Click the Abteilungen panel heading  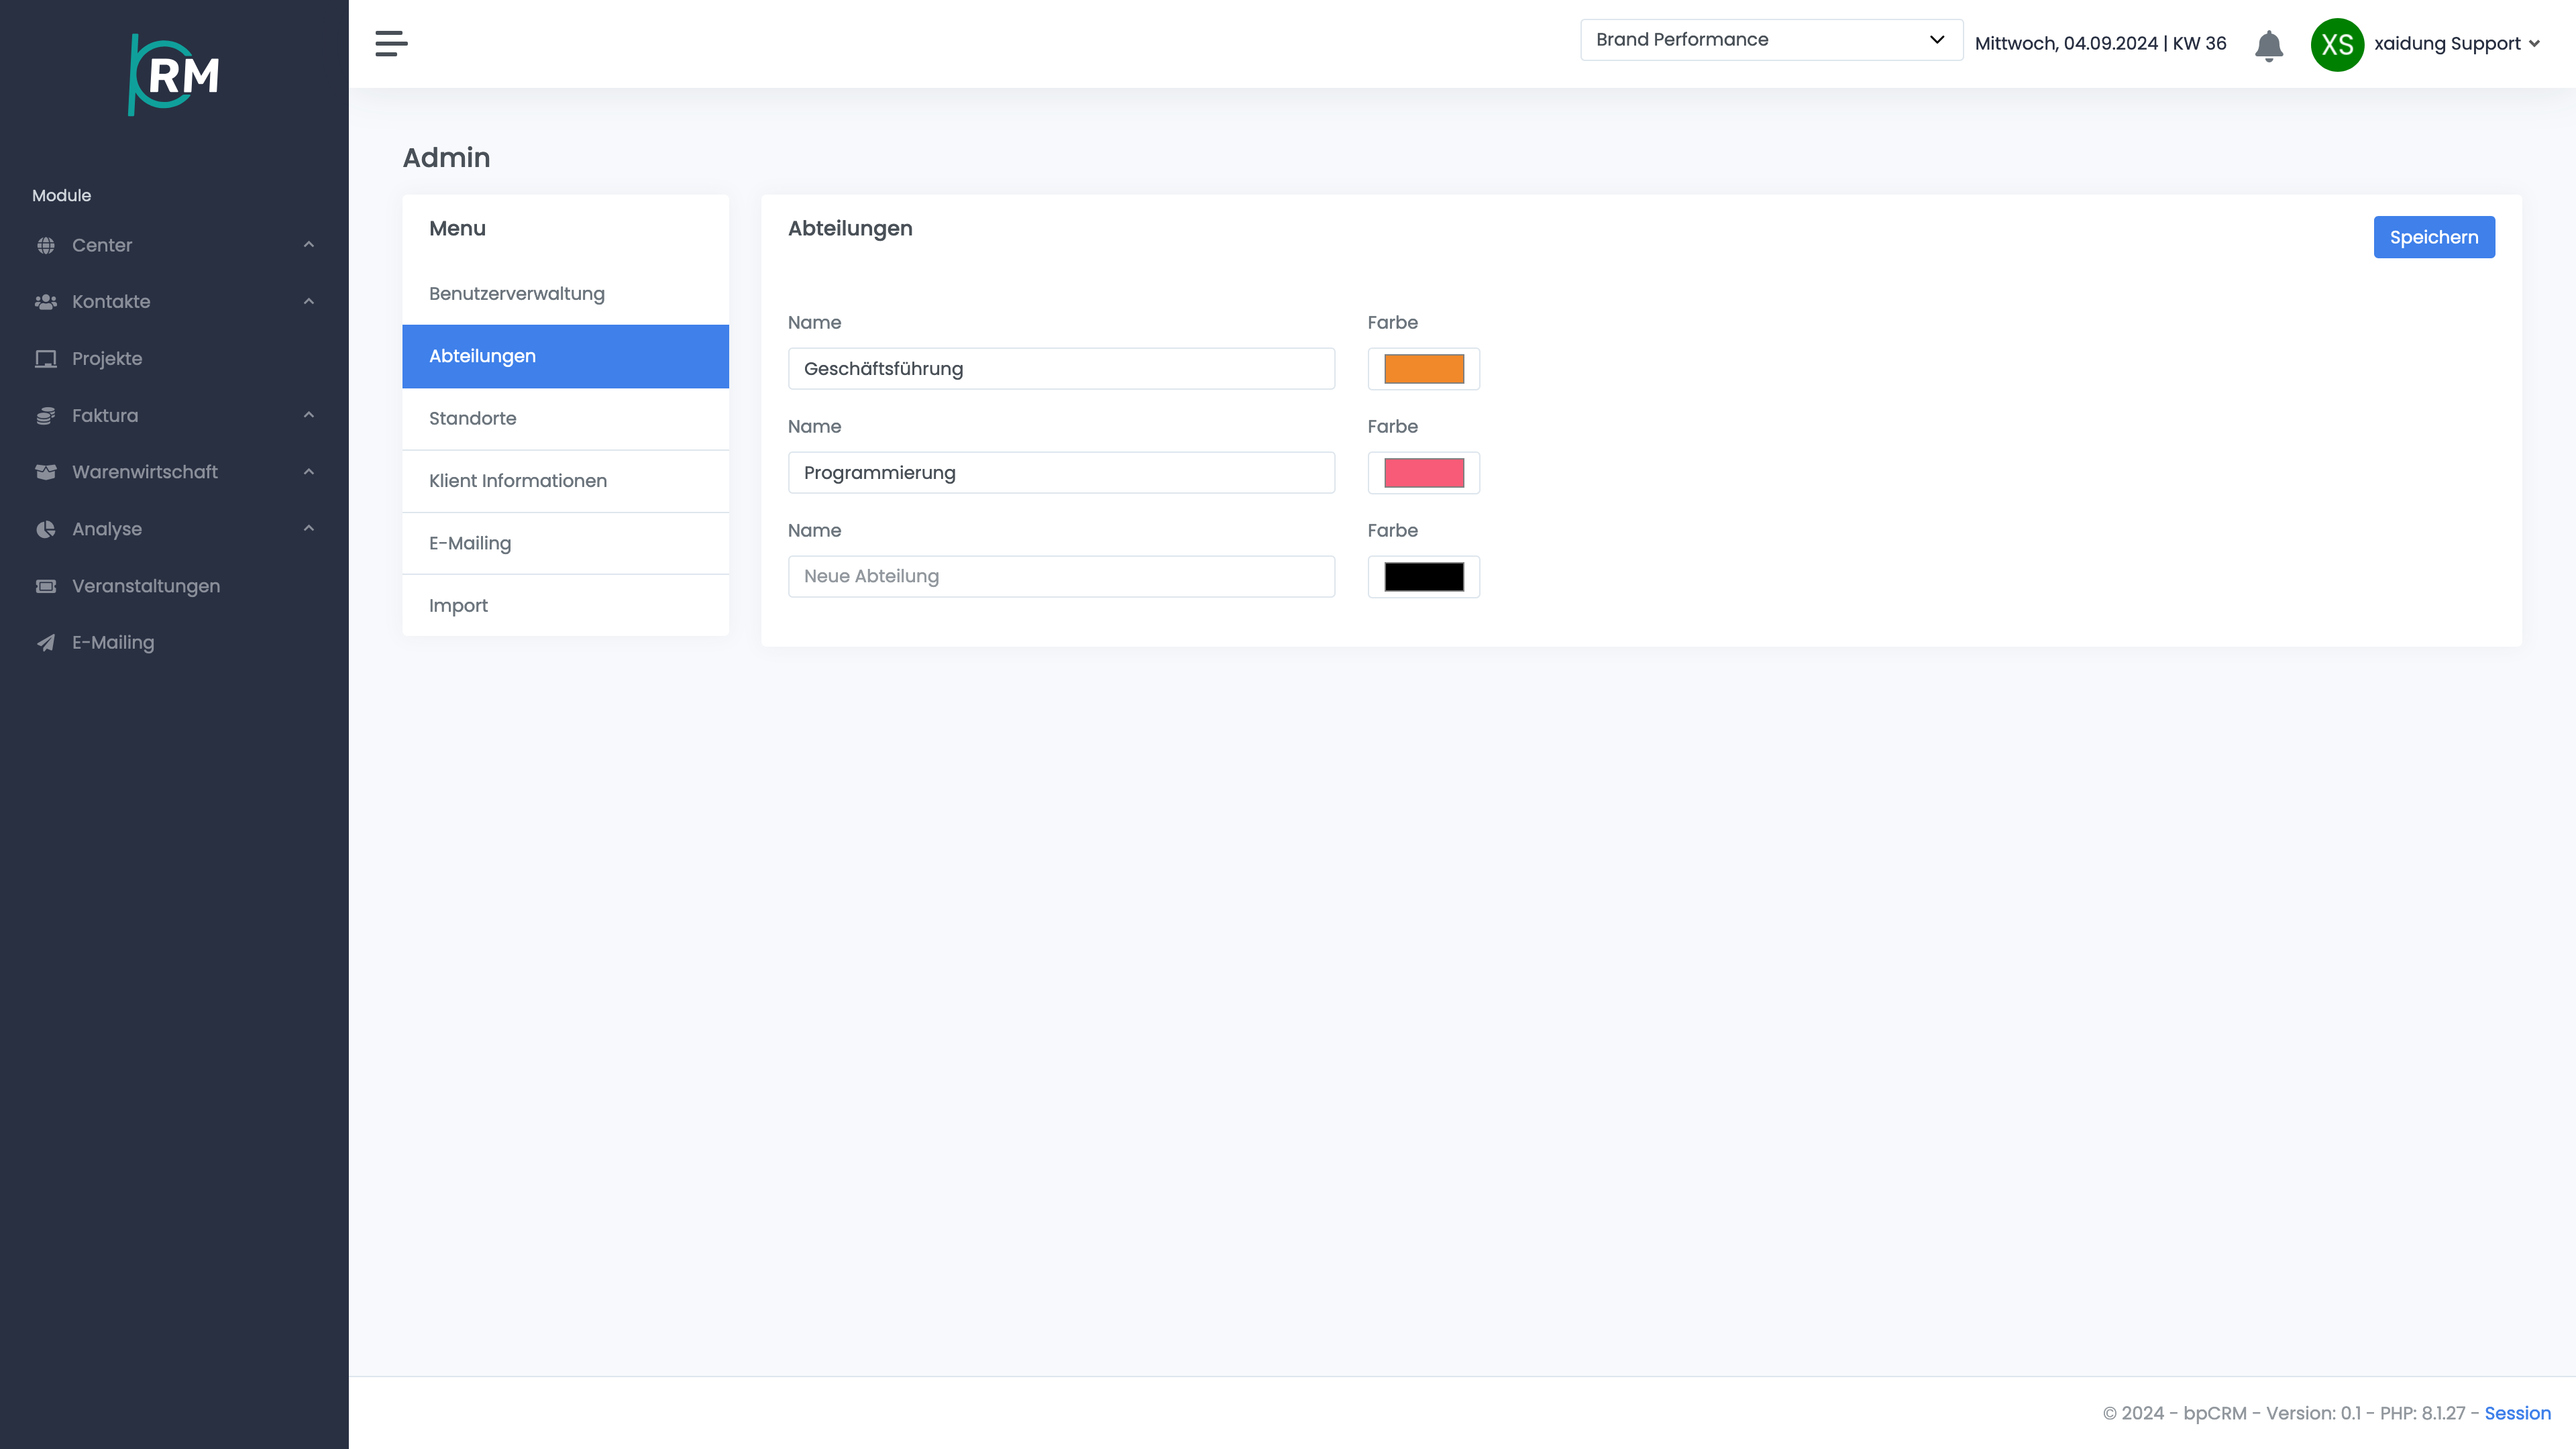tap(850, 229)
